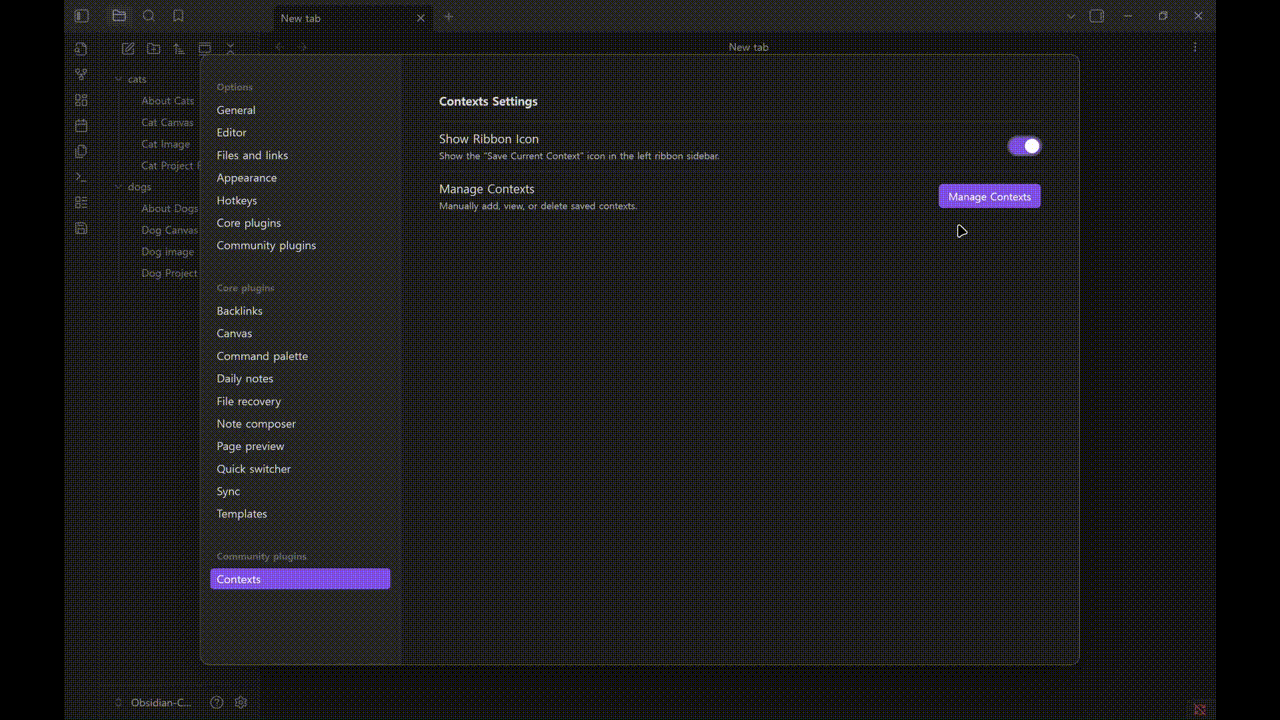
Task: Open the help icon near the vault name
Action: [x=216, y=702]
